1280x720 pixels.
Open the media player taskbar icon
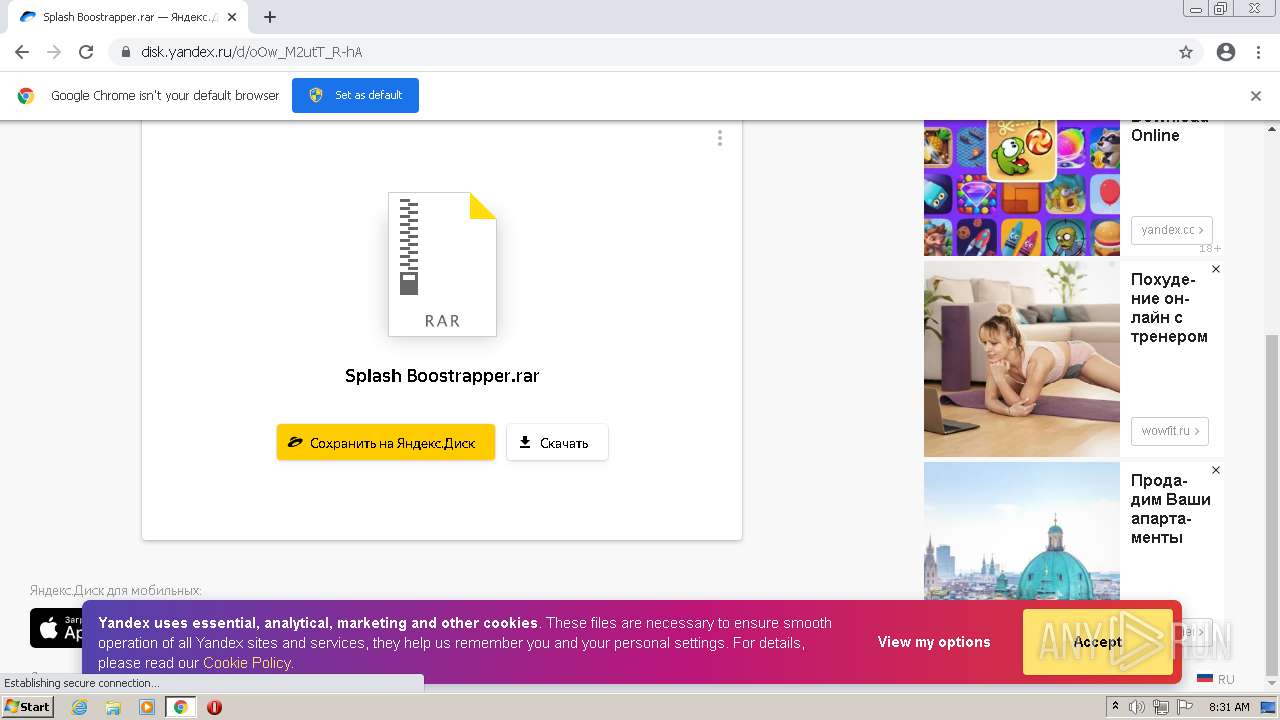[x=147, y=707]
